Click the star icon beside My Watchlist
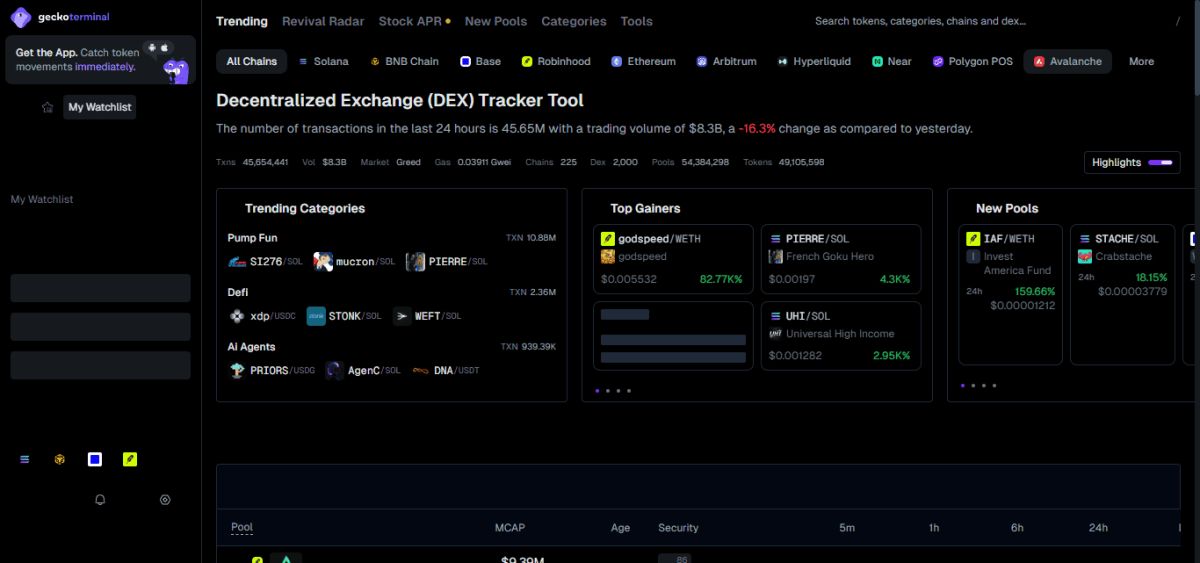Viewport: 1200px width, 563px height. pyautogui.click(x=47, y=107)
